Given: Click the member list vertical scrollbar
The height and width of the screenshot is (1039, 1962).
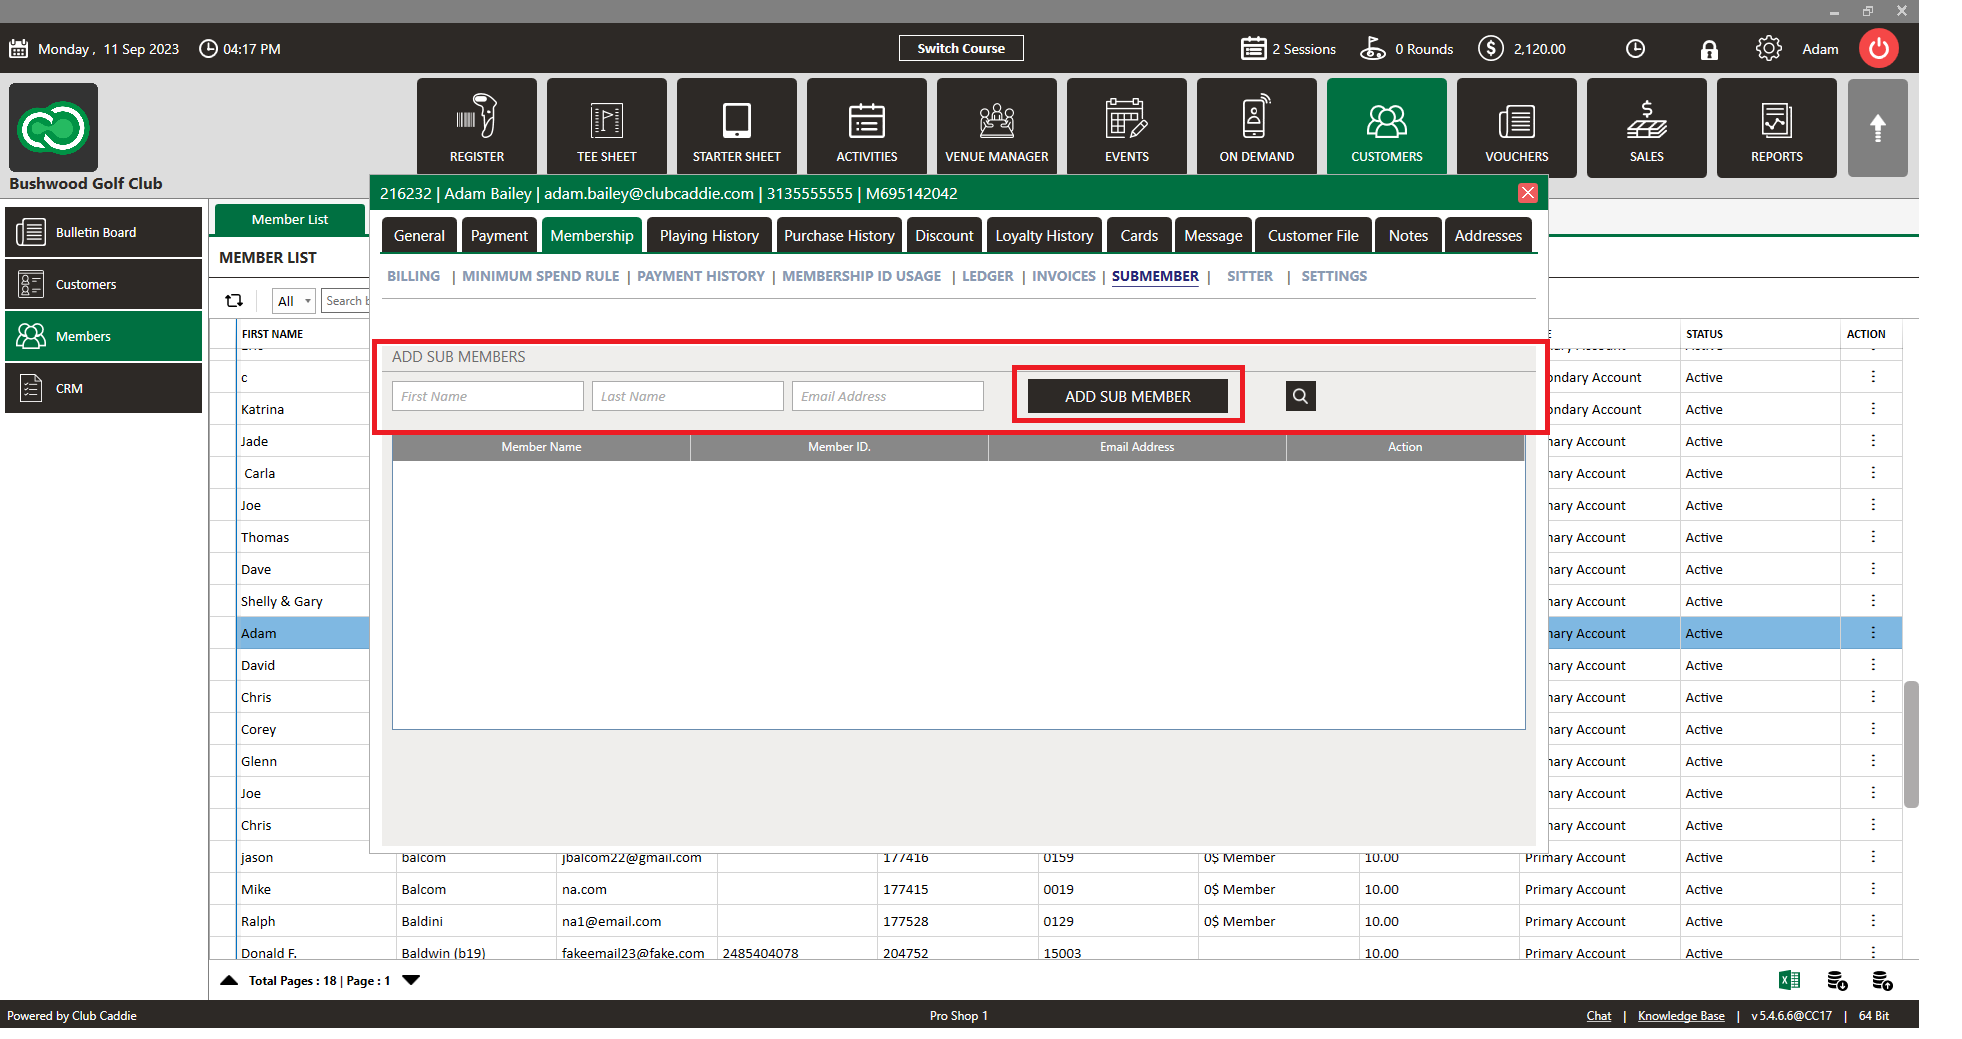Looking at the screenshot, I should pyautogui.click(x=1911, y=744).
